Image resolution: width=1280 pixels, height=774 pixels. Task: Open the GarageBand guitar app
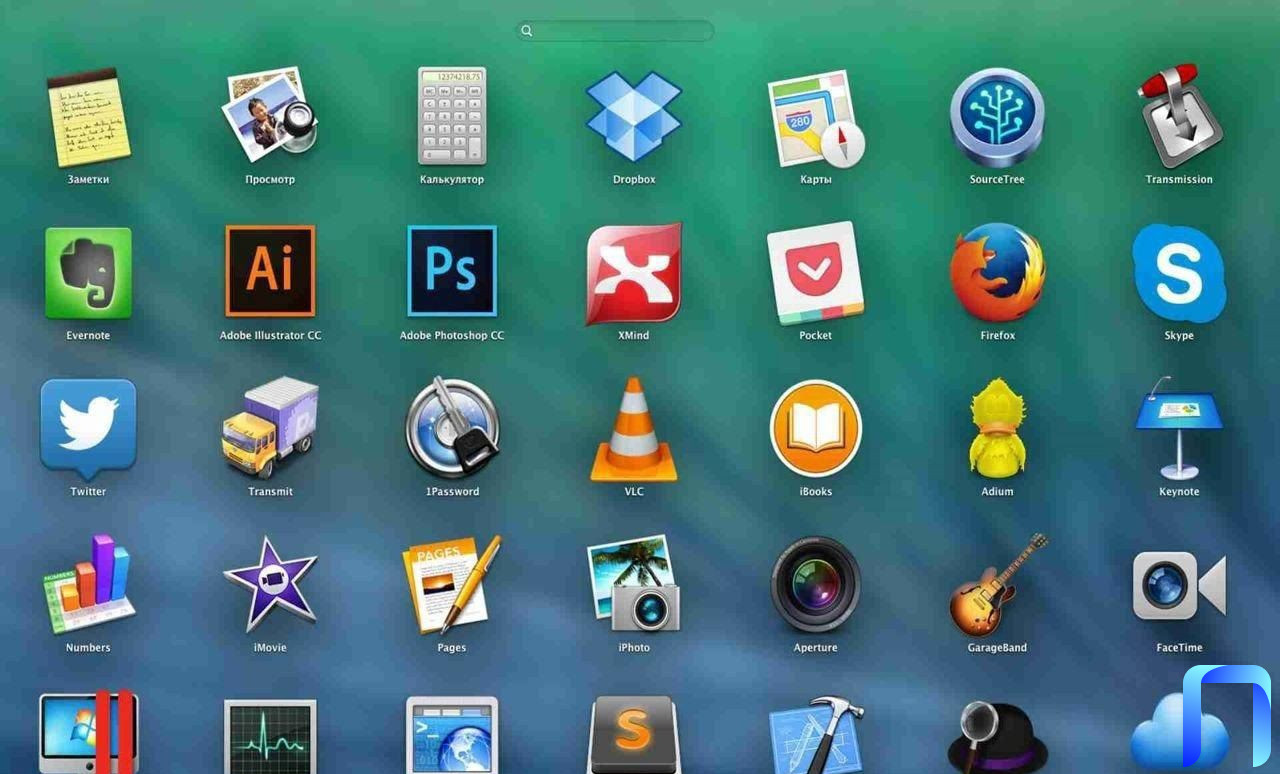tap(997, 585)
